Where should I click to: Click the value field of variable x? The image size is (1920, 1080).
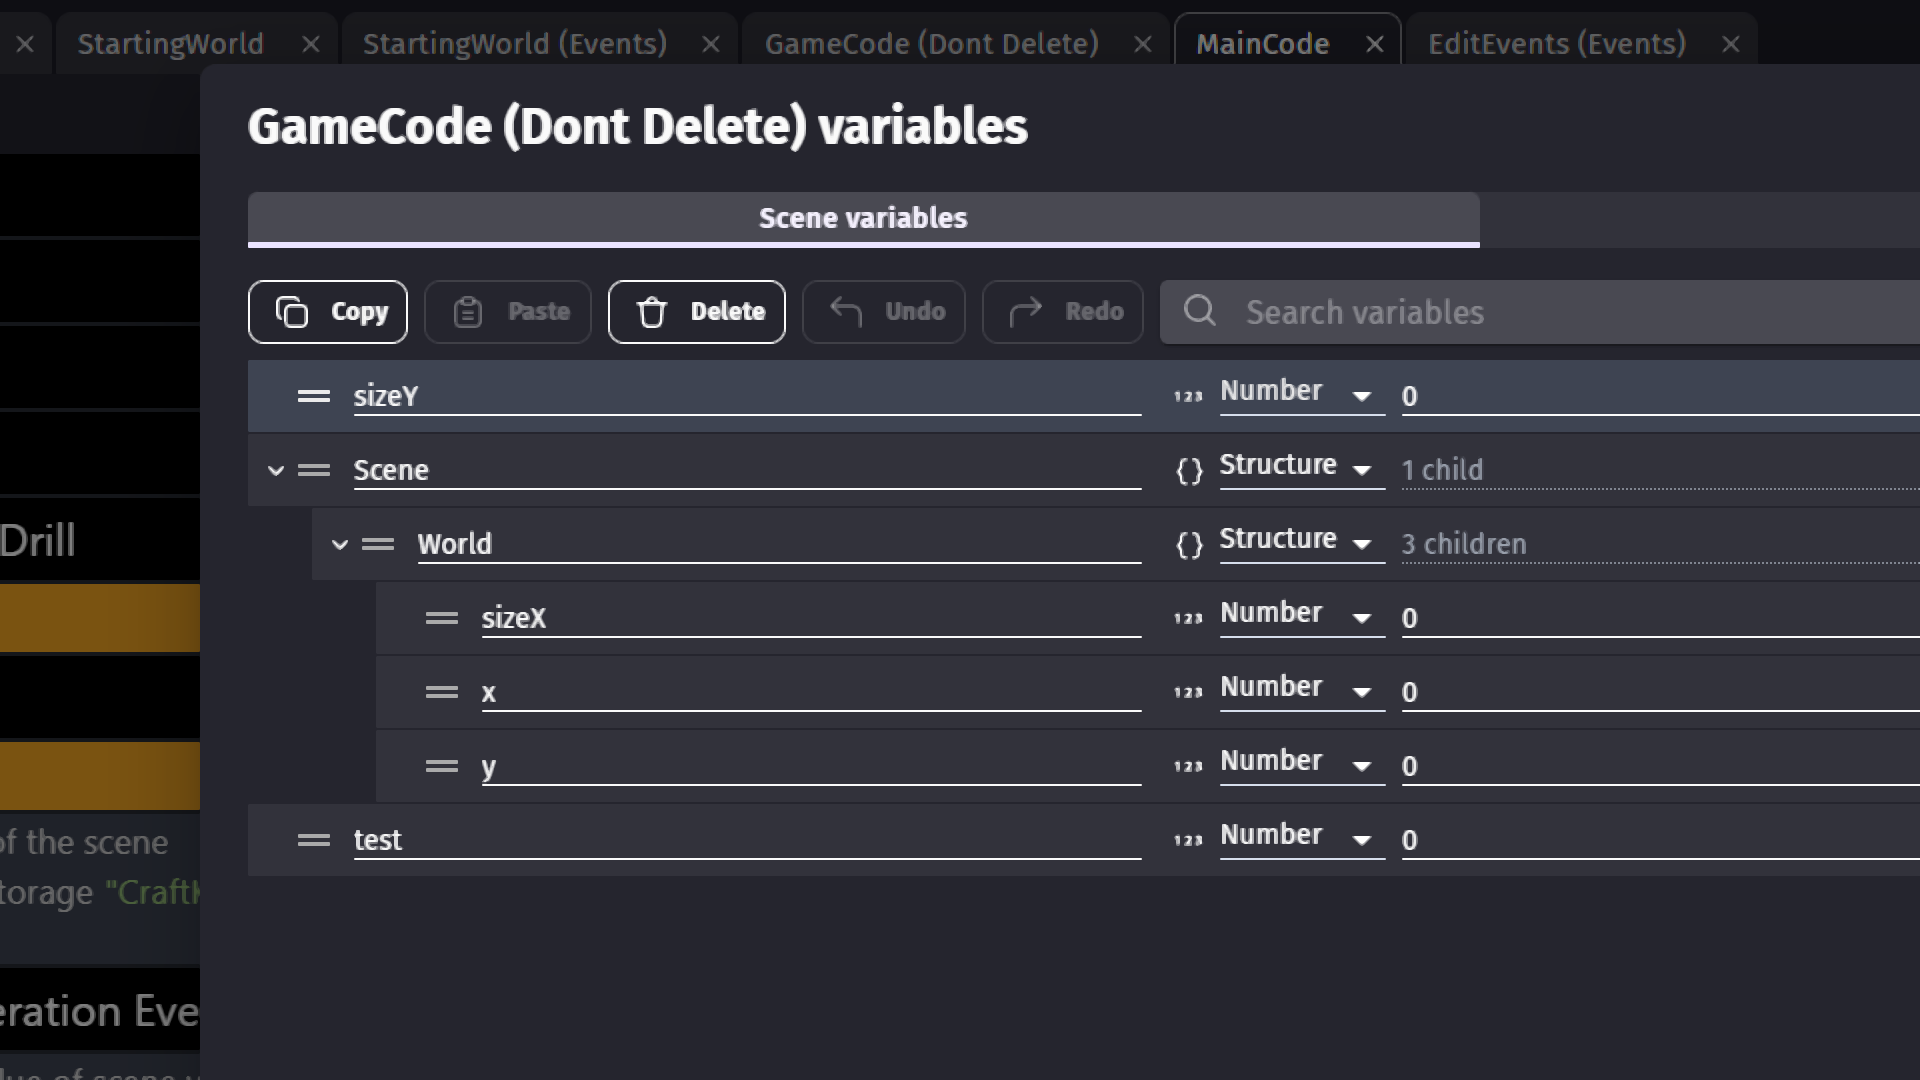point(1650,692)
